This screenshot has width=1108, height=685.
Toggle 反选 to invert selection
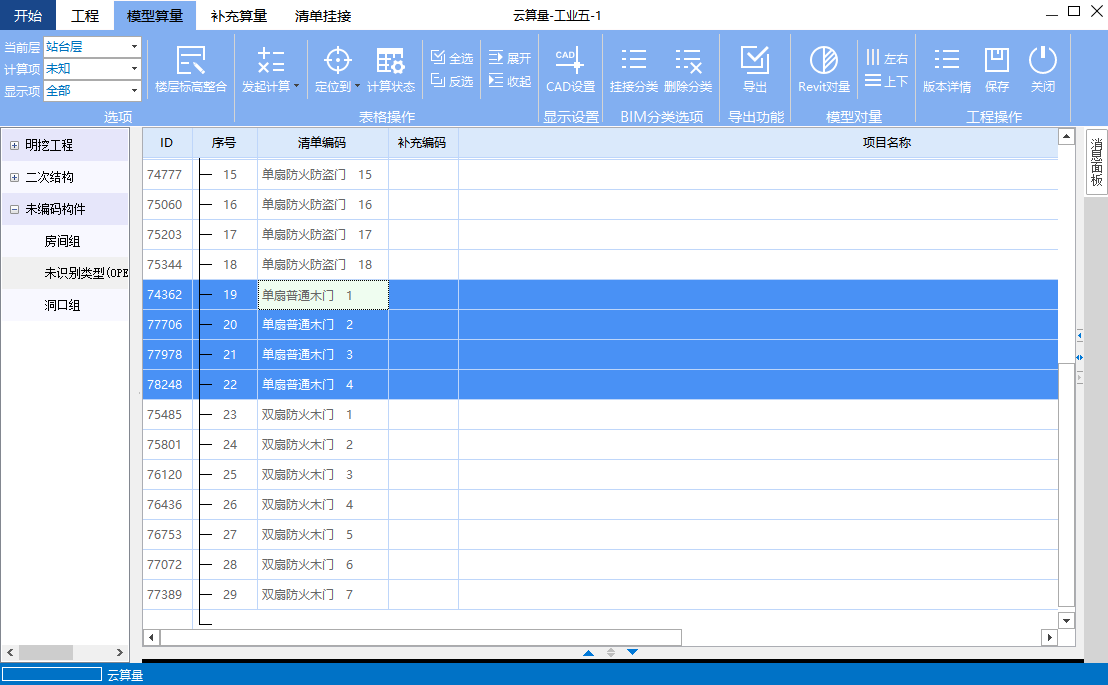pyautogui.click(x=452, y=81)
